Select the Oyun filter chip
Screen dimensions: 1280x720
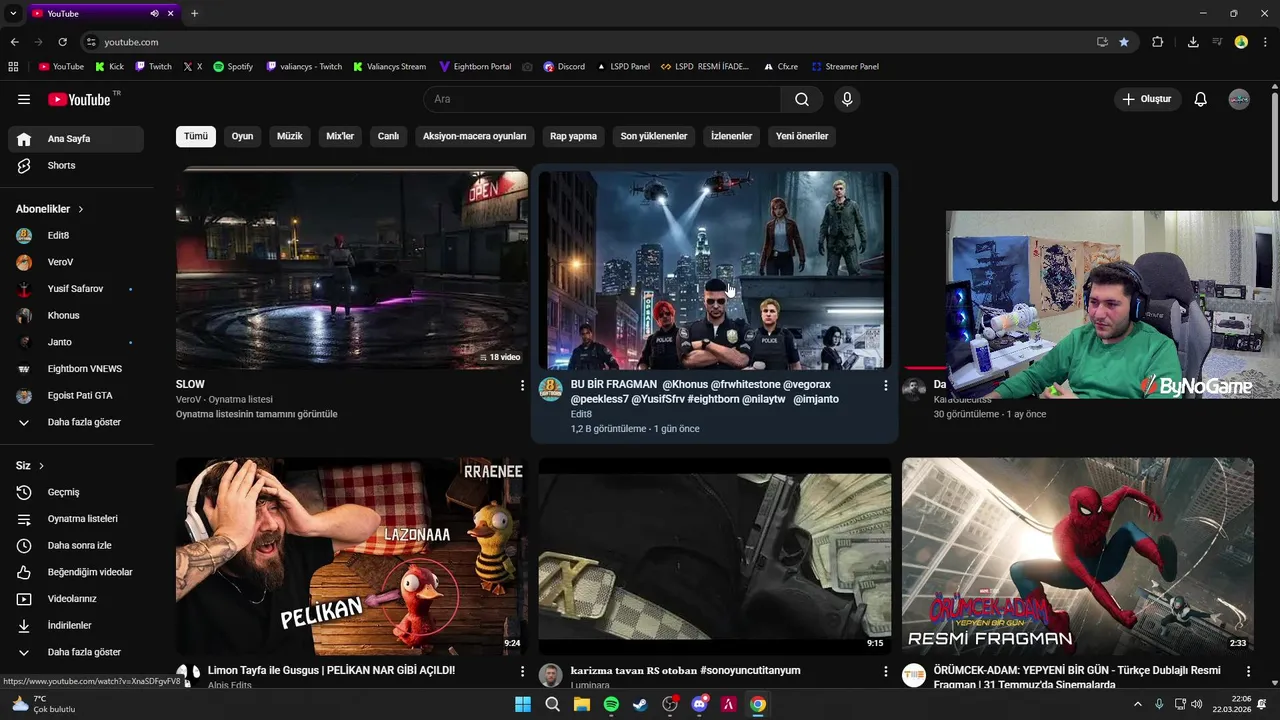[243, 136]
